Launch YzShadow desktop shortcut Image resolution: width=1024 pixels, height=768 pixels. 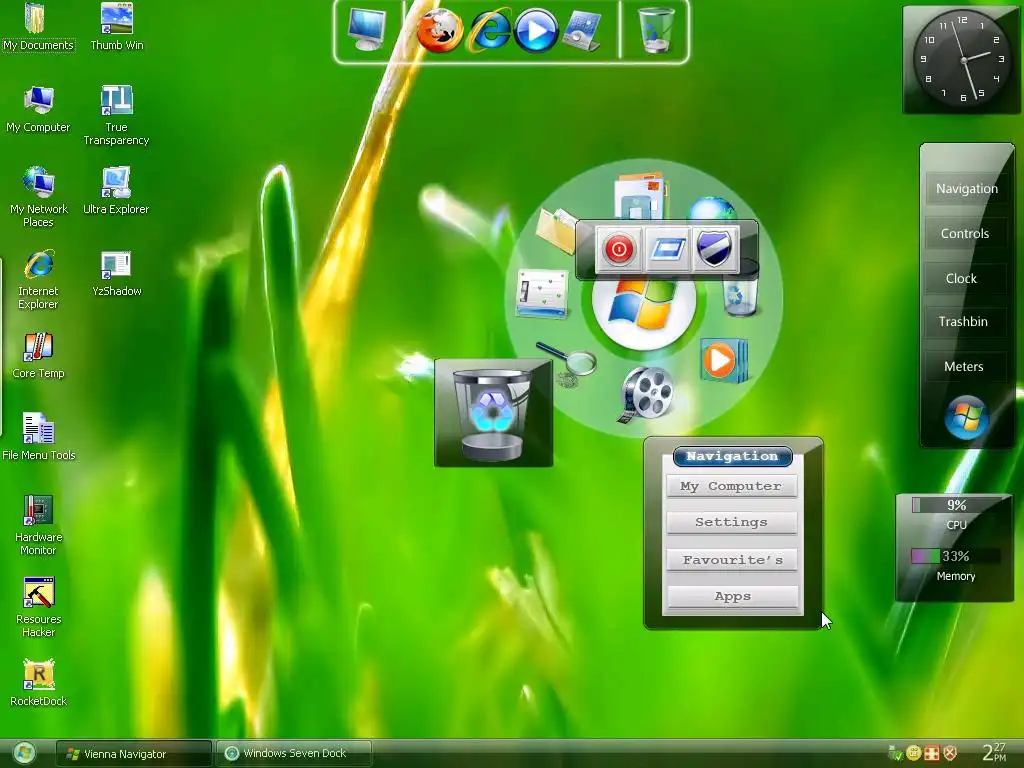pyautogui.click(x=116, y=273)
